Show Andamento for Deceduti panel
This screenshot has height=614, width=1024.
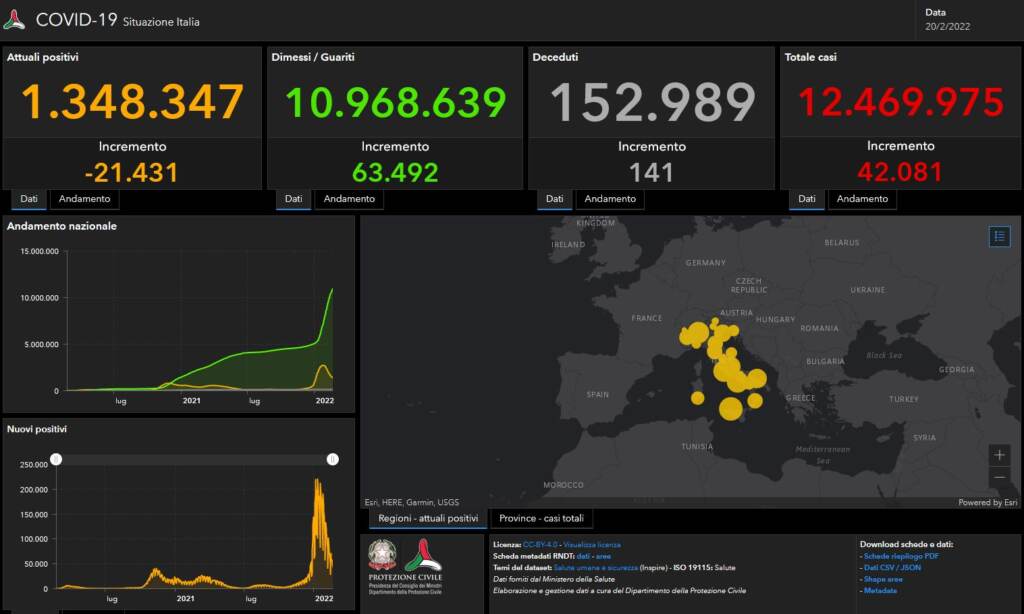[610, 199]
